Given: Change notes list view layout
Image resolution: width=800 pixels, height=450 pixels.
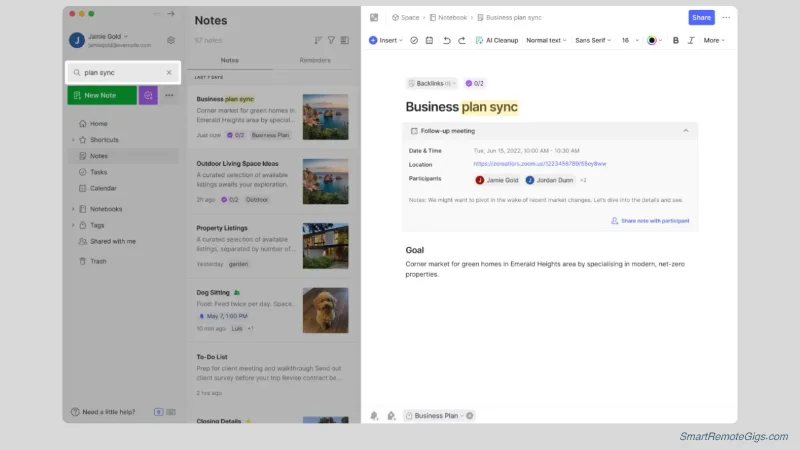Looking at the screenshot, I should [x=345, y=40].
